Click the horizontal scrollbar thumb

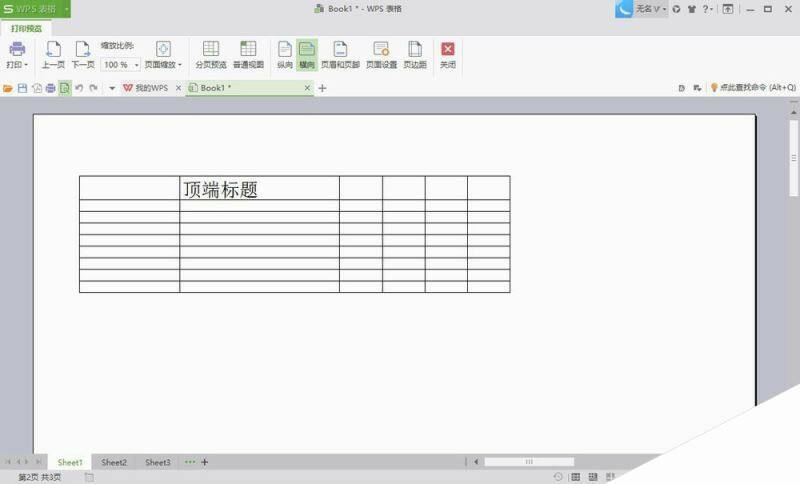click(x=529, y=462)
